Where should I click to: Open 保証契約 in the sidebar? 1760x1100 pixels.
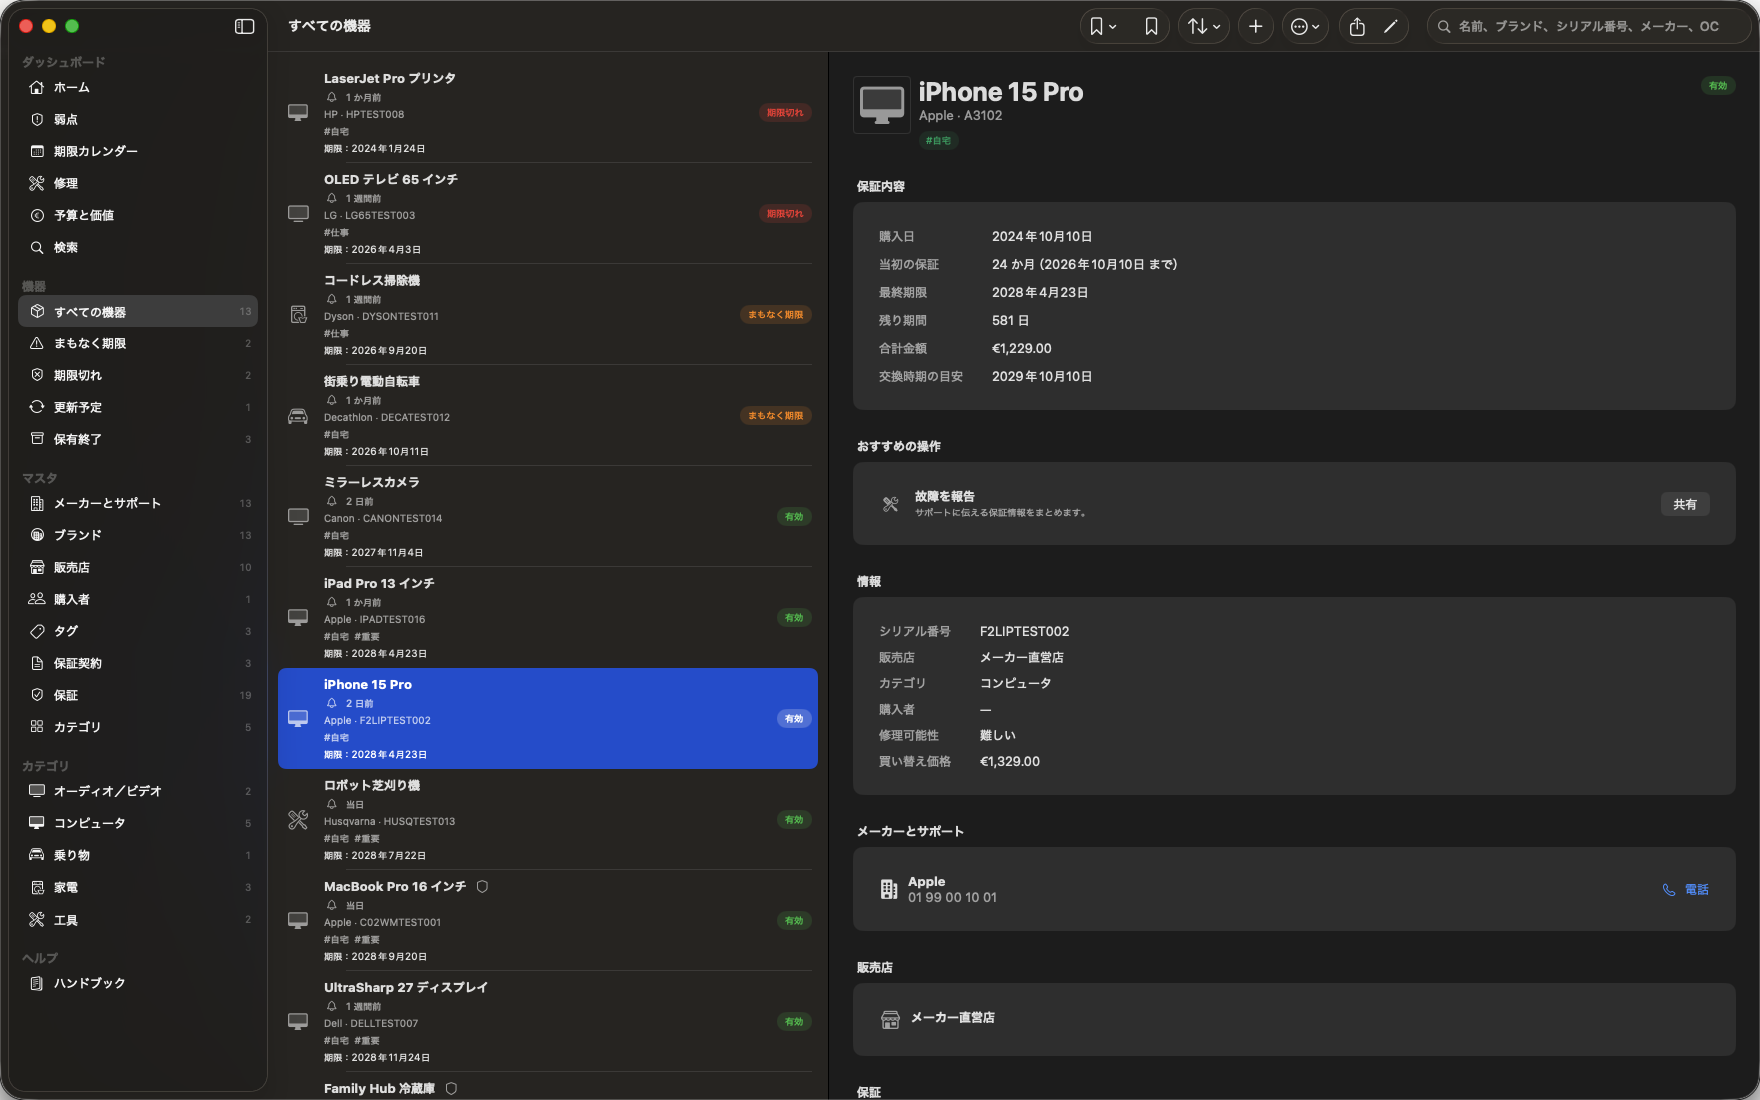(138, 664)
